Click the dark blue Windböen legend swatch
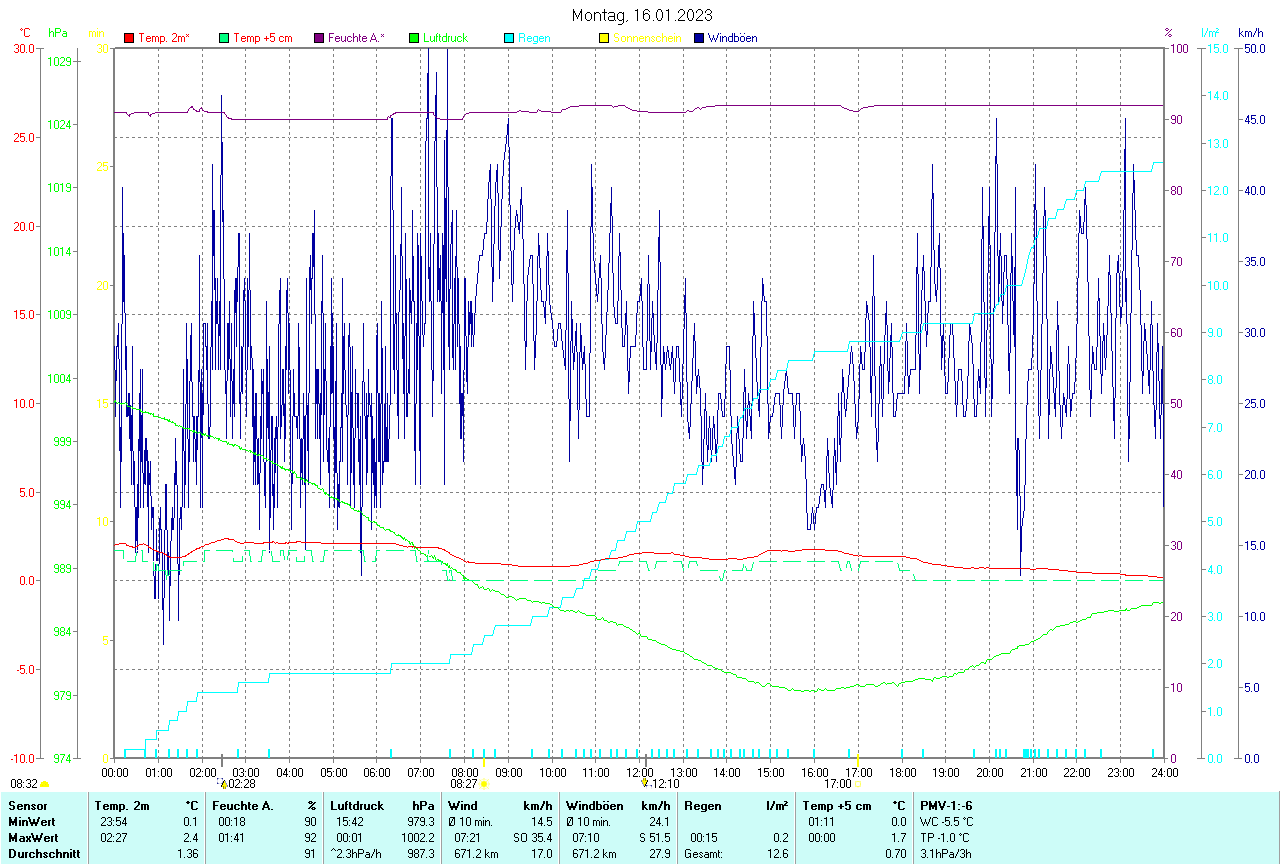 coord(699,38)
